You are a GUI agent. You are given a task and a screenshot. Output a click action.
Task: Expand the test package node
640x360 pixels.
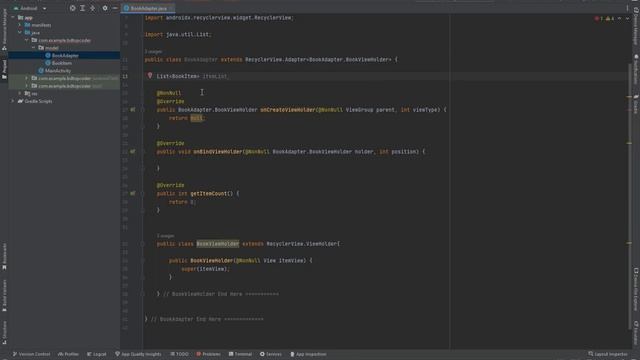pos(27,86)
